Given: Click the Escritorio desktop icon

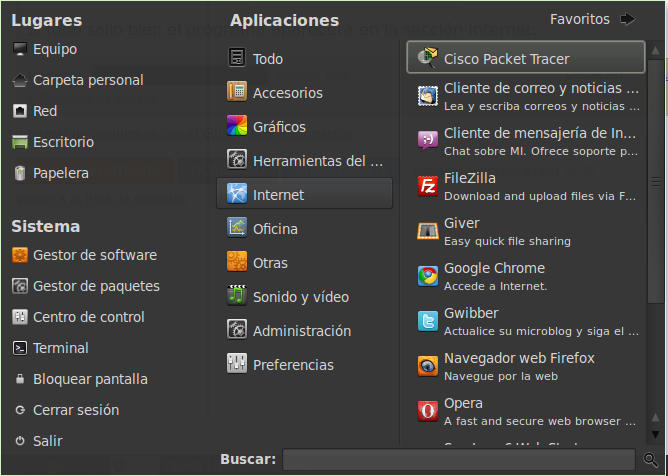Looking at the screenshot, I should coord(20,142).
